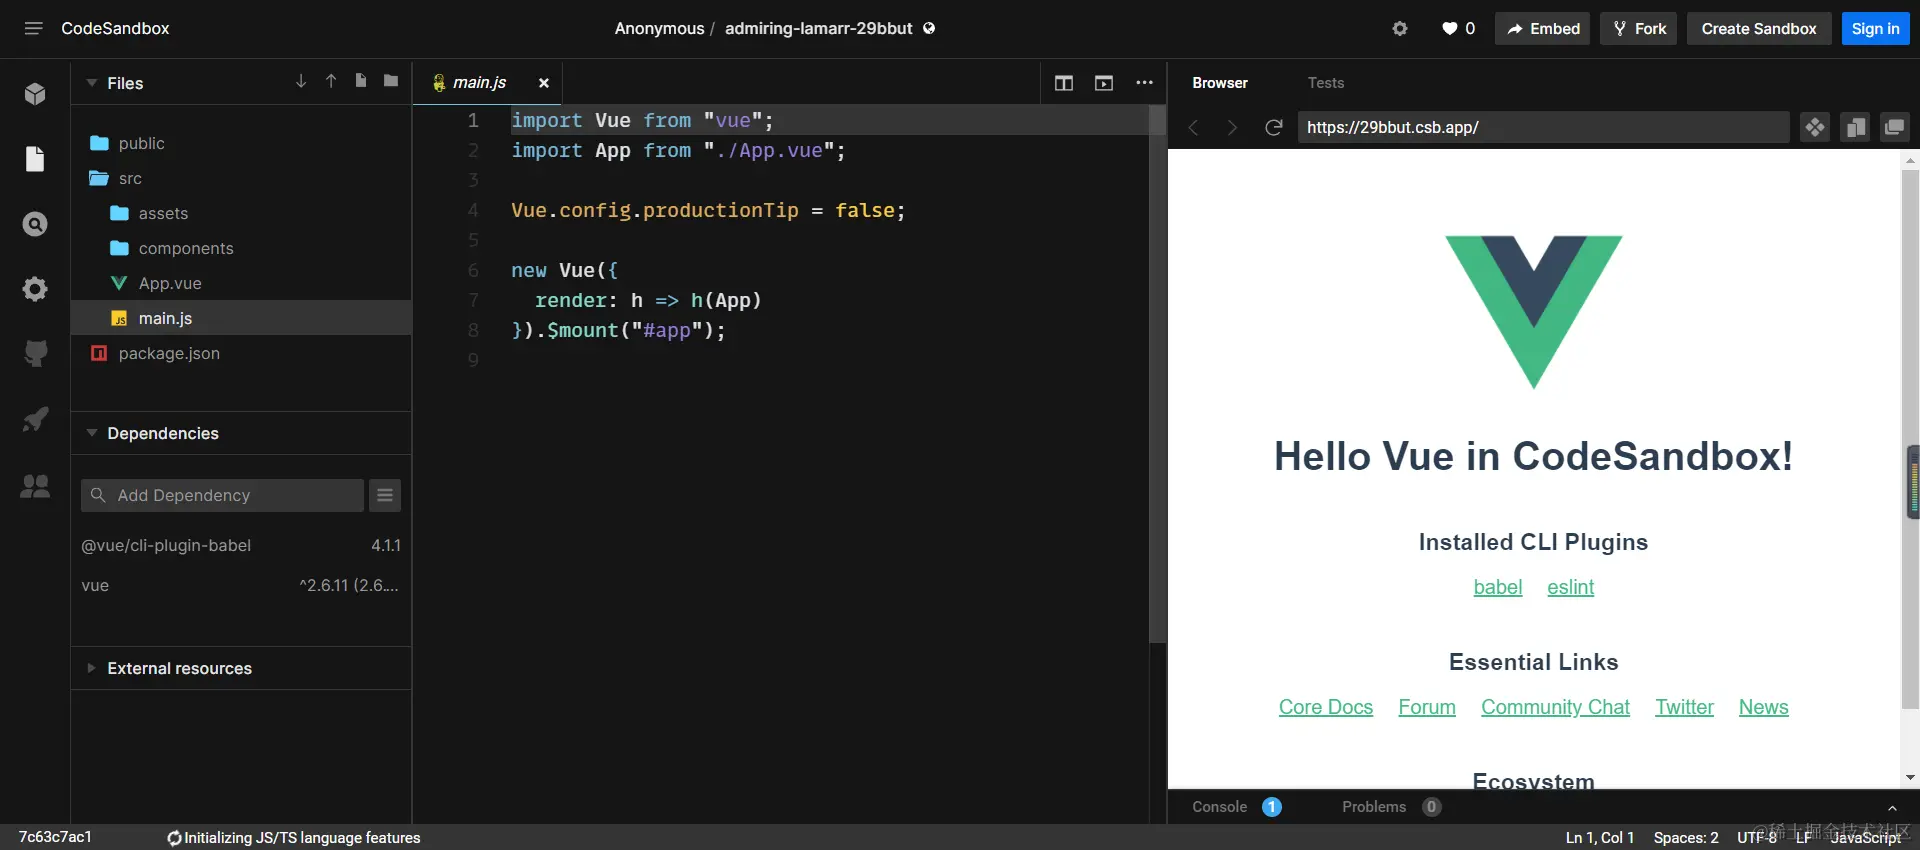Split the editor layout
The height and width of the screenshot is (850, 1920).
pos(1064,83)
